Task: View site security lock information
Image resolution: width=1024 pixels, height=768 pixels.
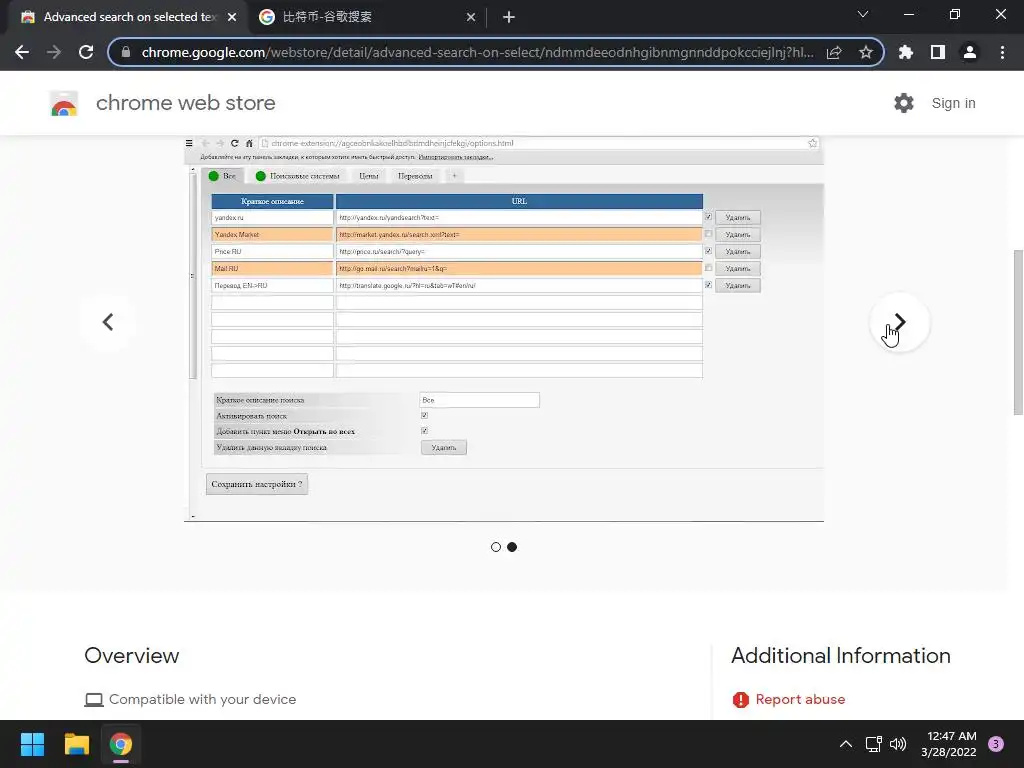Action: (x=125, y=52)
